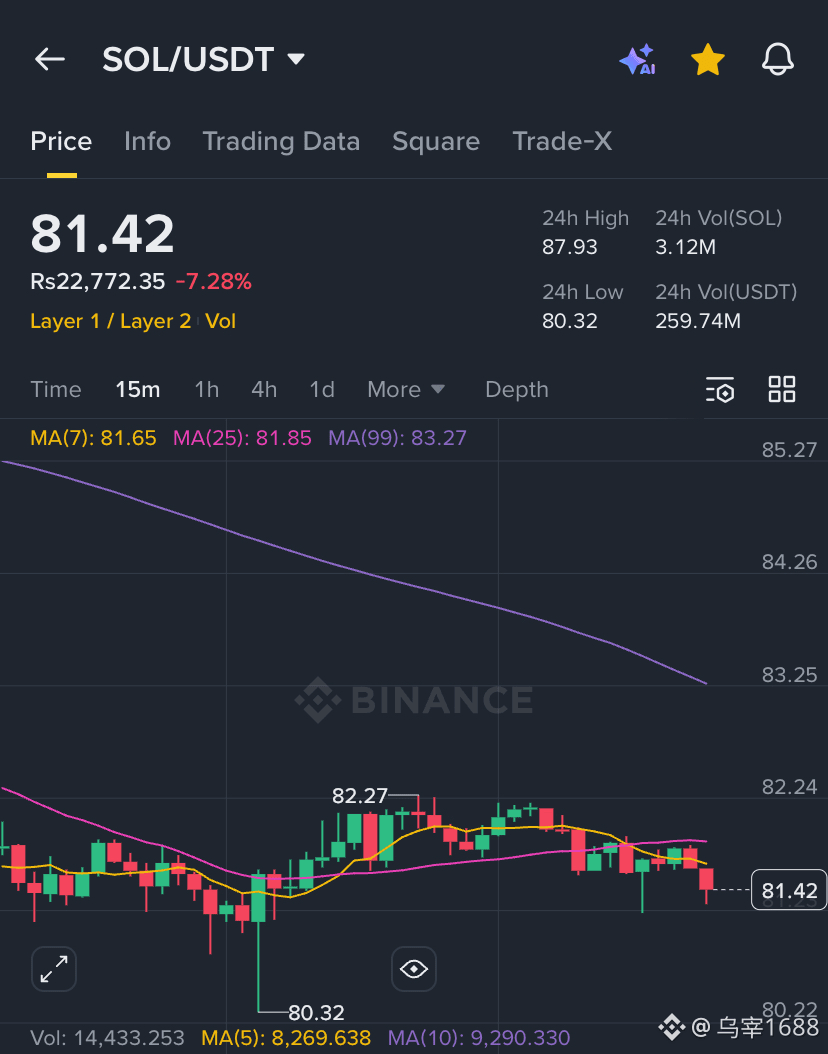Switch to the Price tab
Viewport: 828px width, 1054px height.
pos(61,141)
